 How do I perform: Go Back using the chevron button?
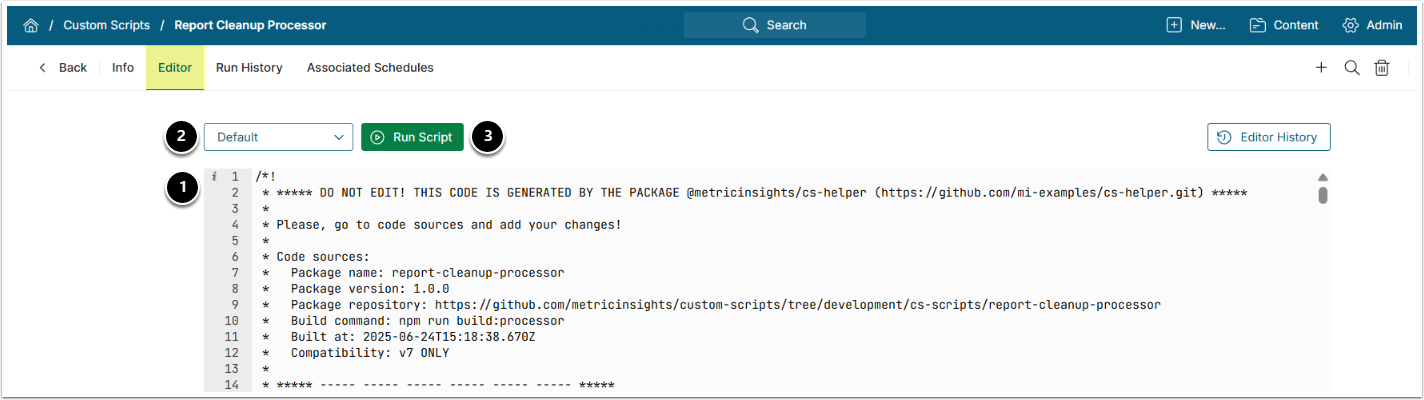[x=62, y=68]
